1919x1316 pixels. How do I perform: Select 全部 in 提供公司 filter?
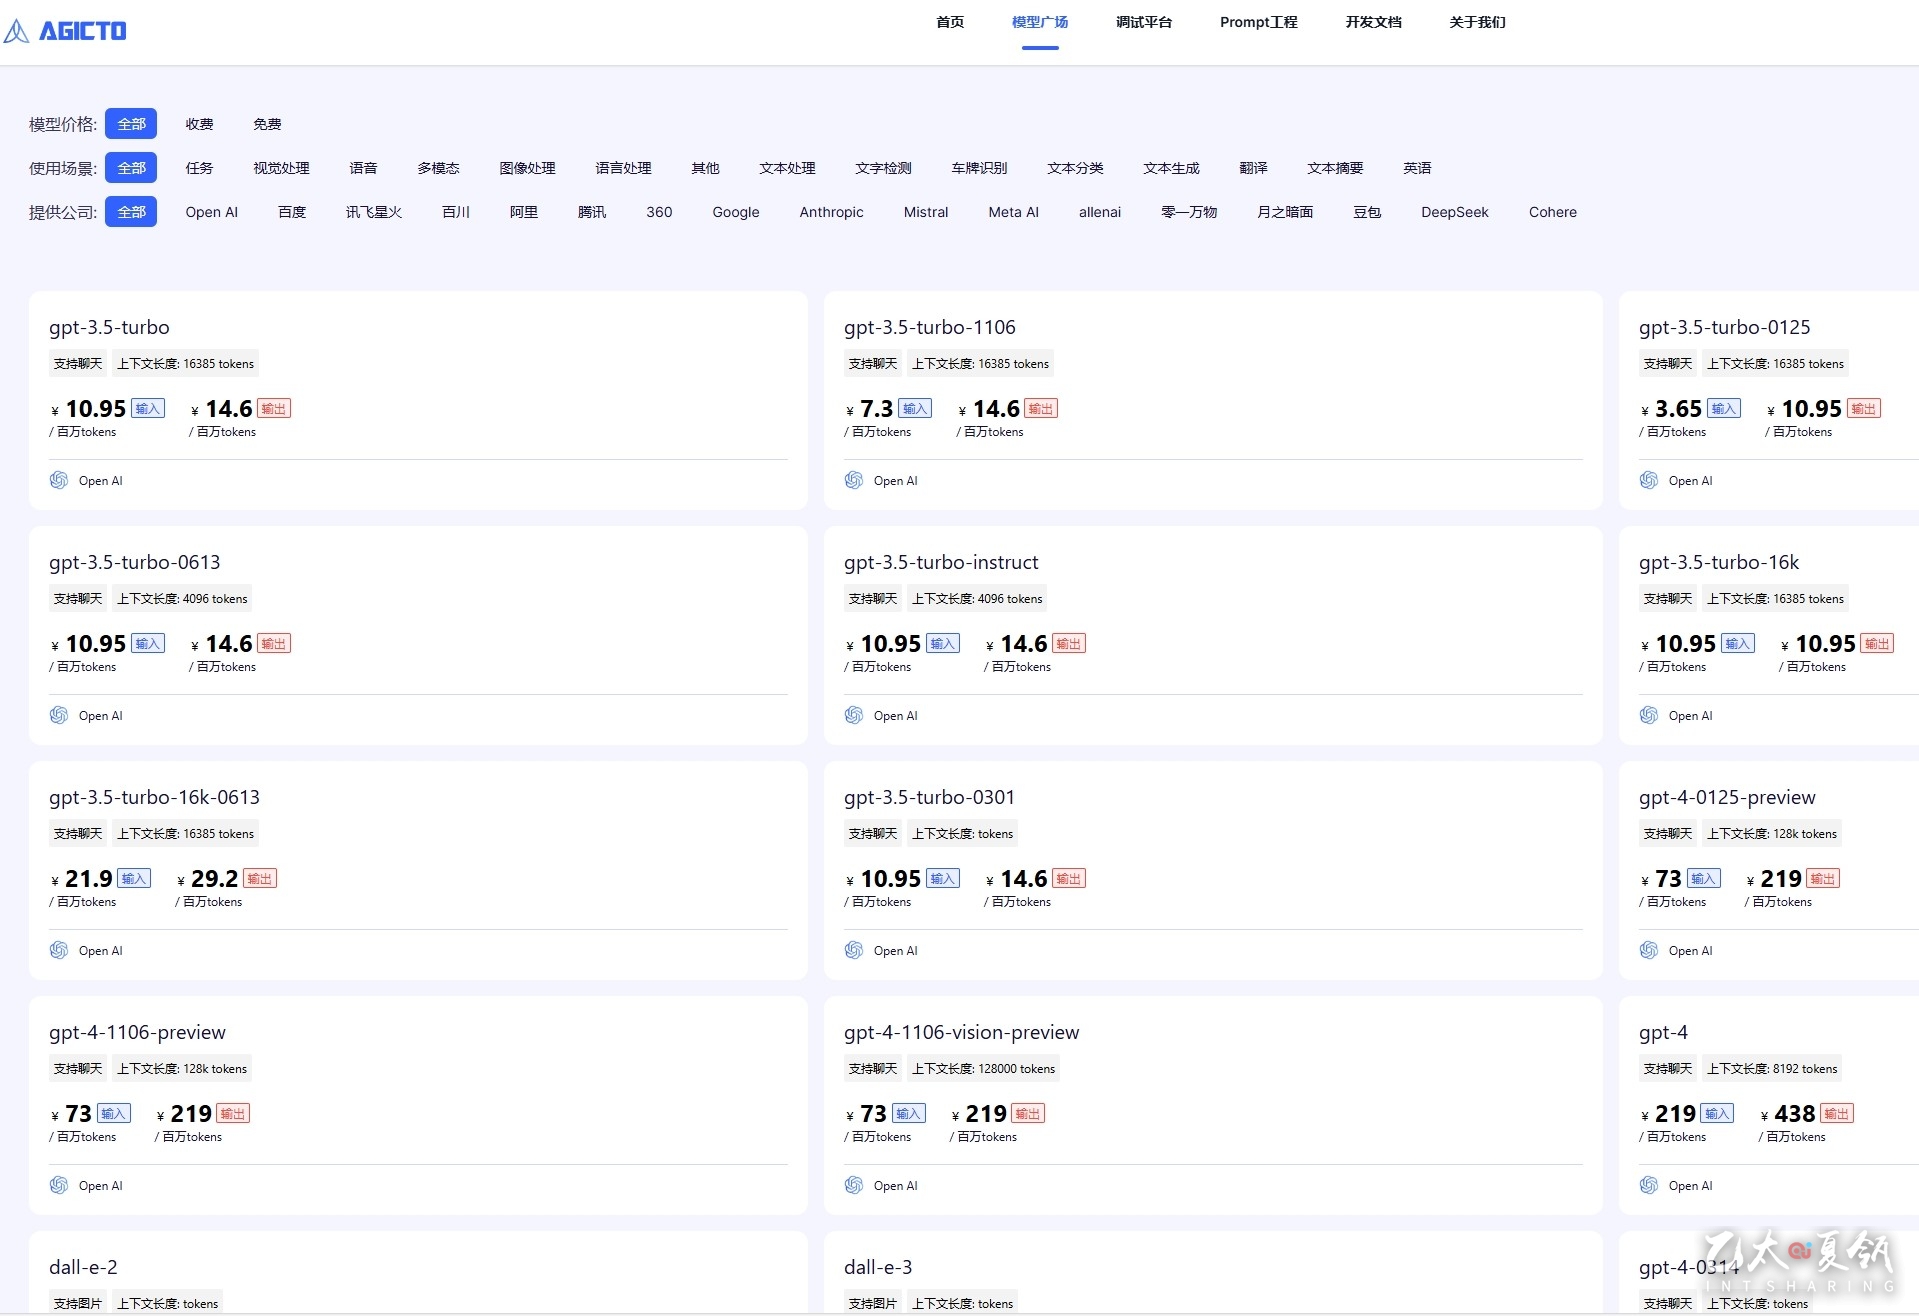click(x=131, y=212)
